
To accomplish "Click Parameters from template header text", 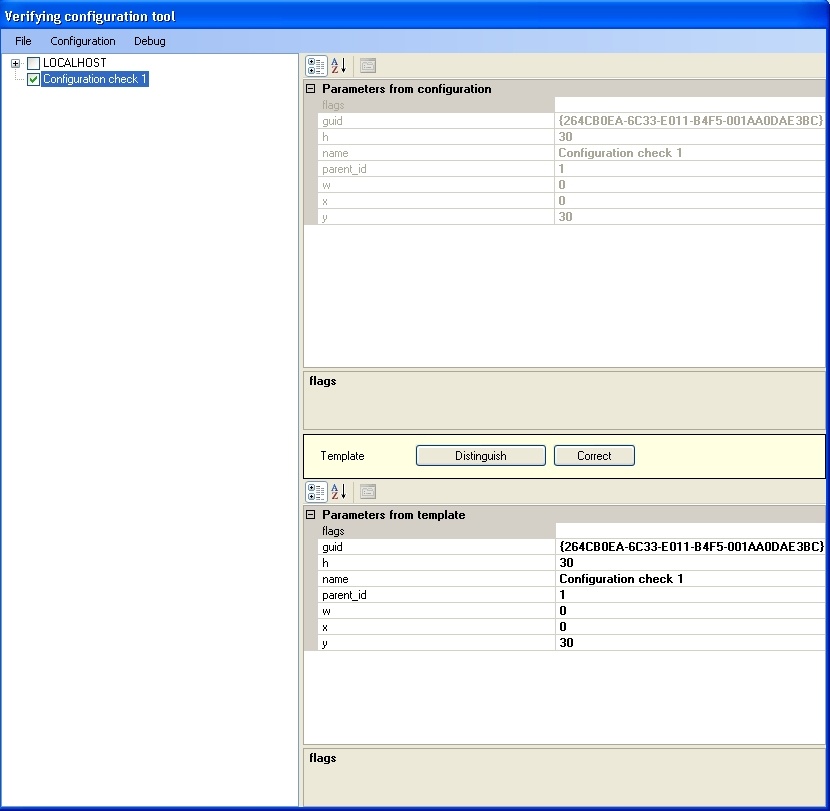I will tap(394, 515).
